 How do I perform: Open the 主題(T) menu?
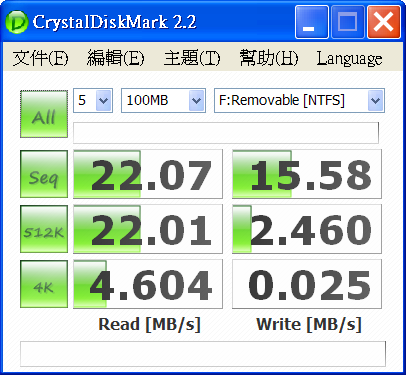coord(192,58)
